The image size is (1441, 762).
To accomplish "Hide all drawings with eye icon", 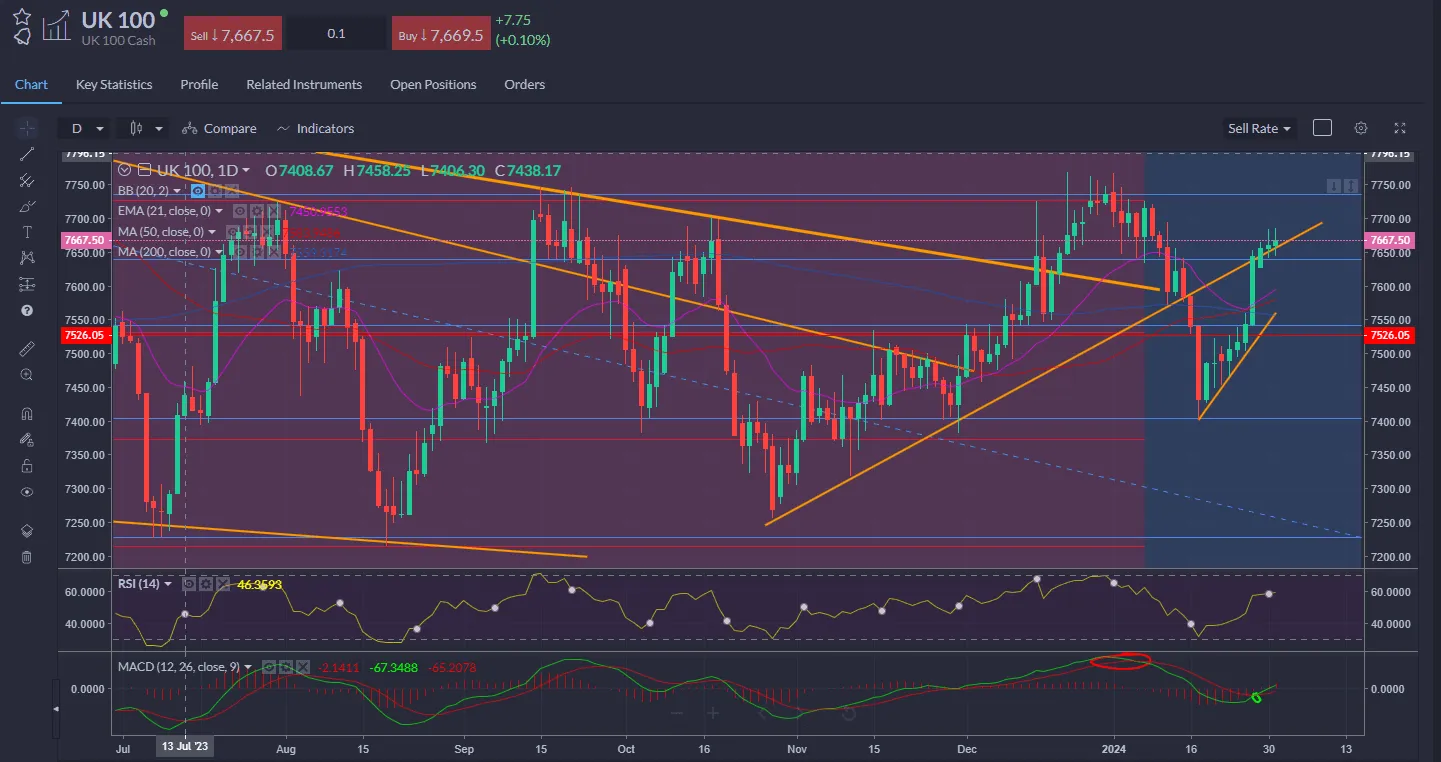I will 27,492.
